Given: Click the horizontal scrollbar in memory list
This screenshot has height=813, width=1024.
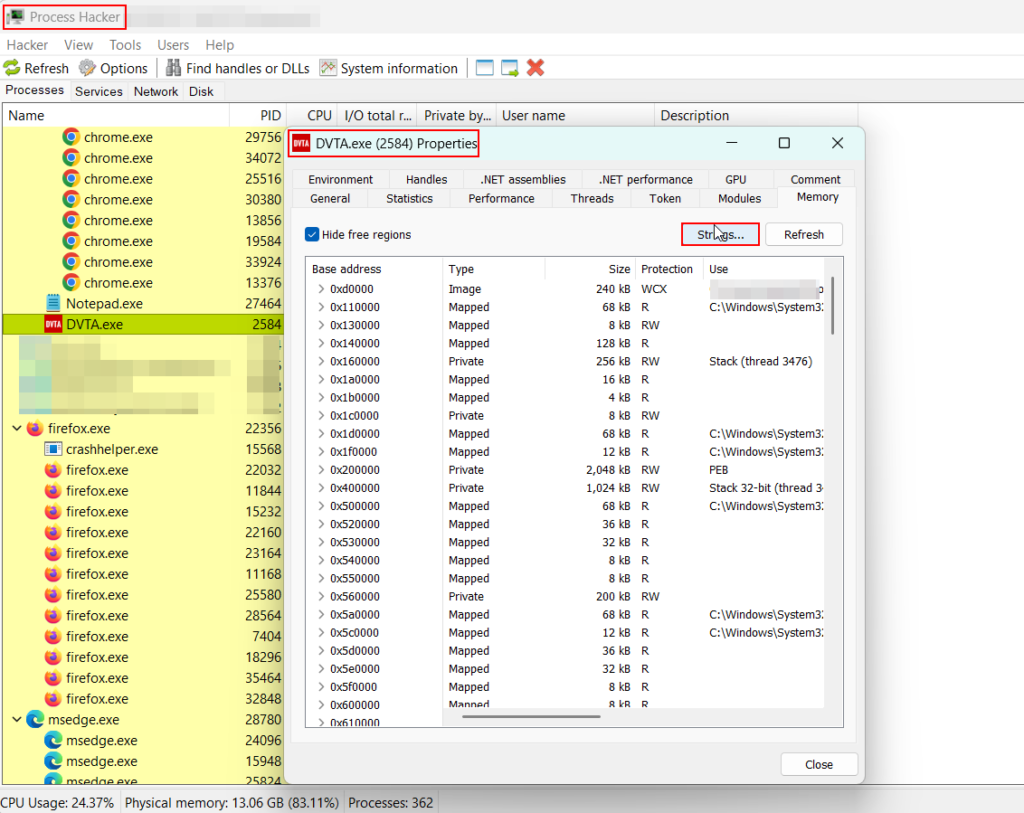Looking at the screenshot, I should point(530,716).
